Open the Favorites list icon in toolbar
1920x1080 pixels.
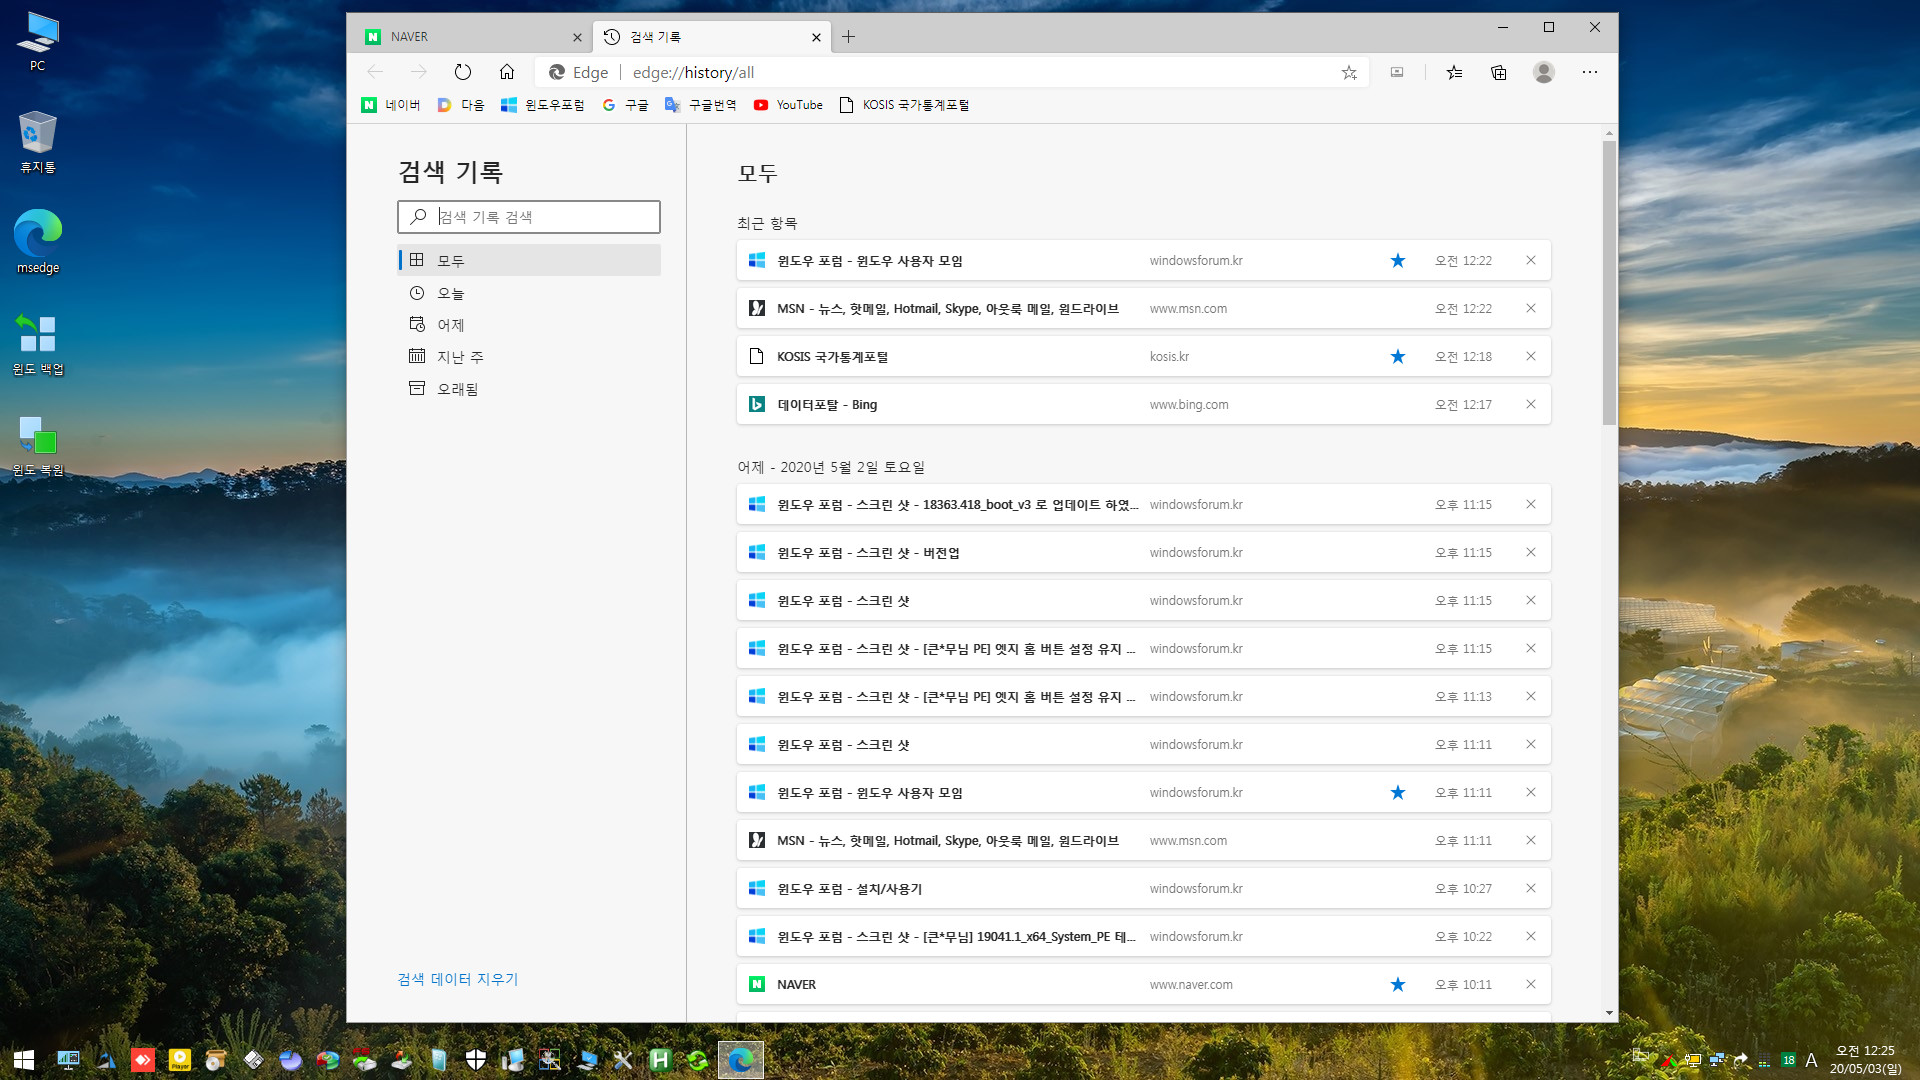(1454, 72)
